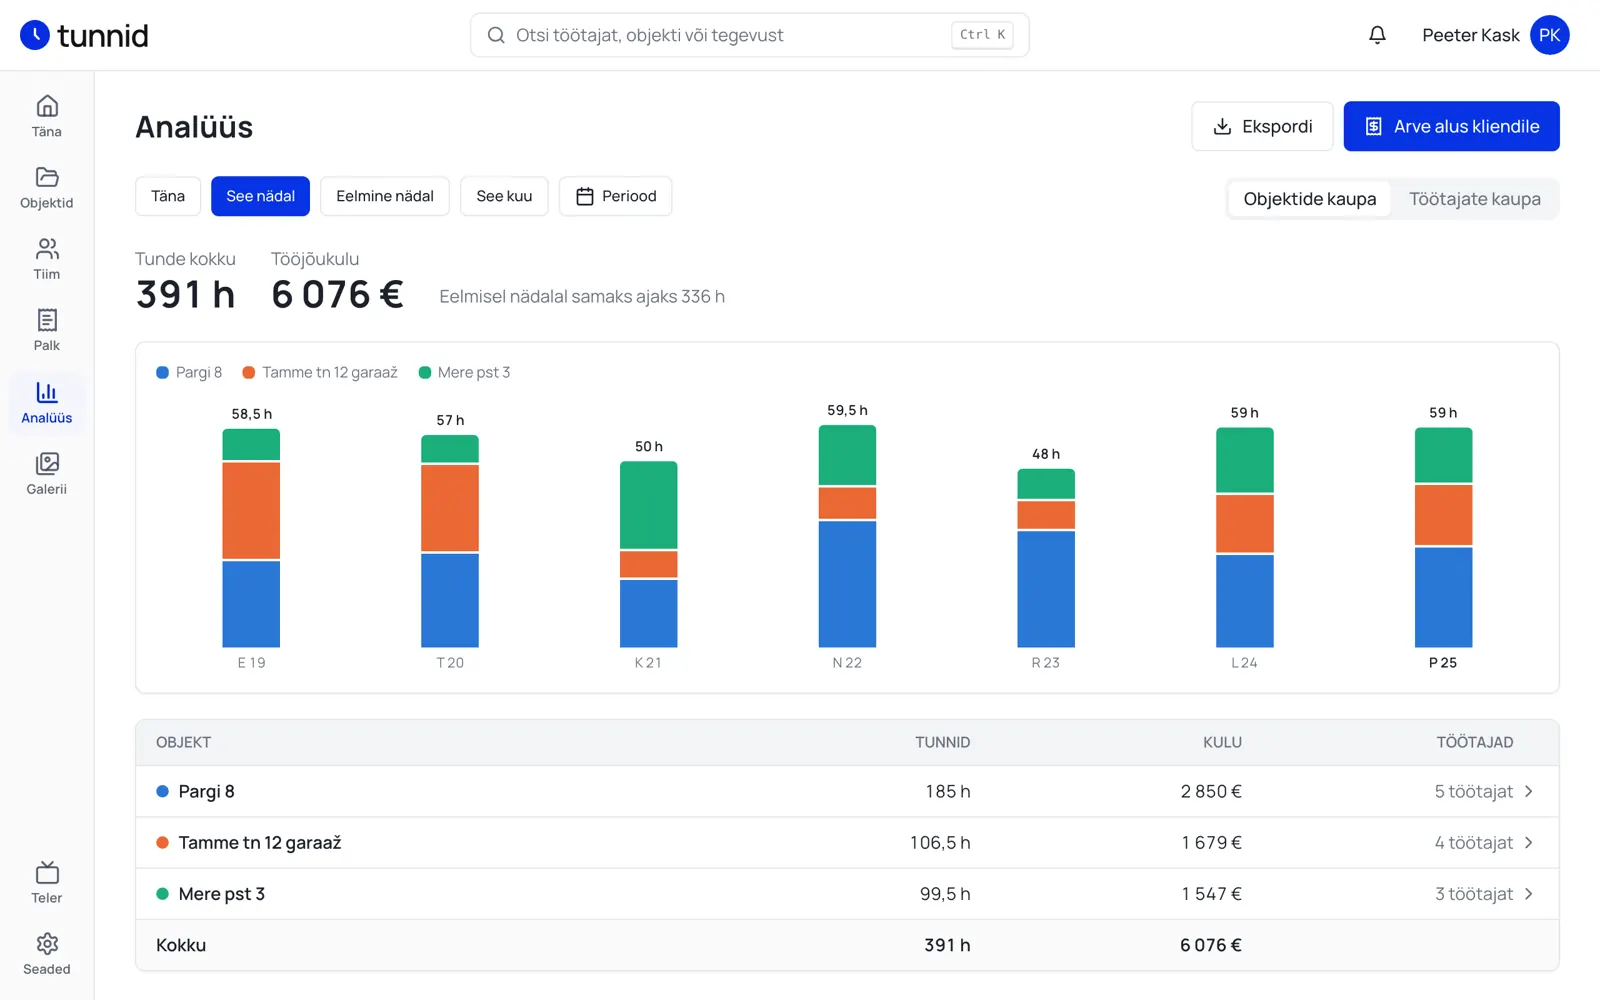Click the tunnid clock logo
Viewport: 1600px width, 1000px height.
35,35
